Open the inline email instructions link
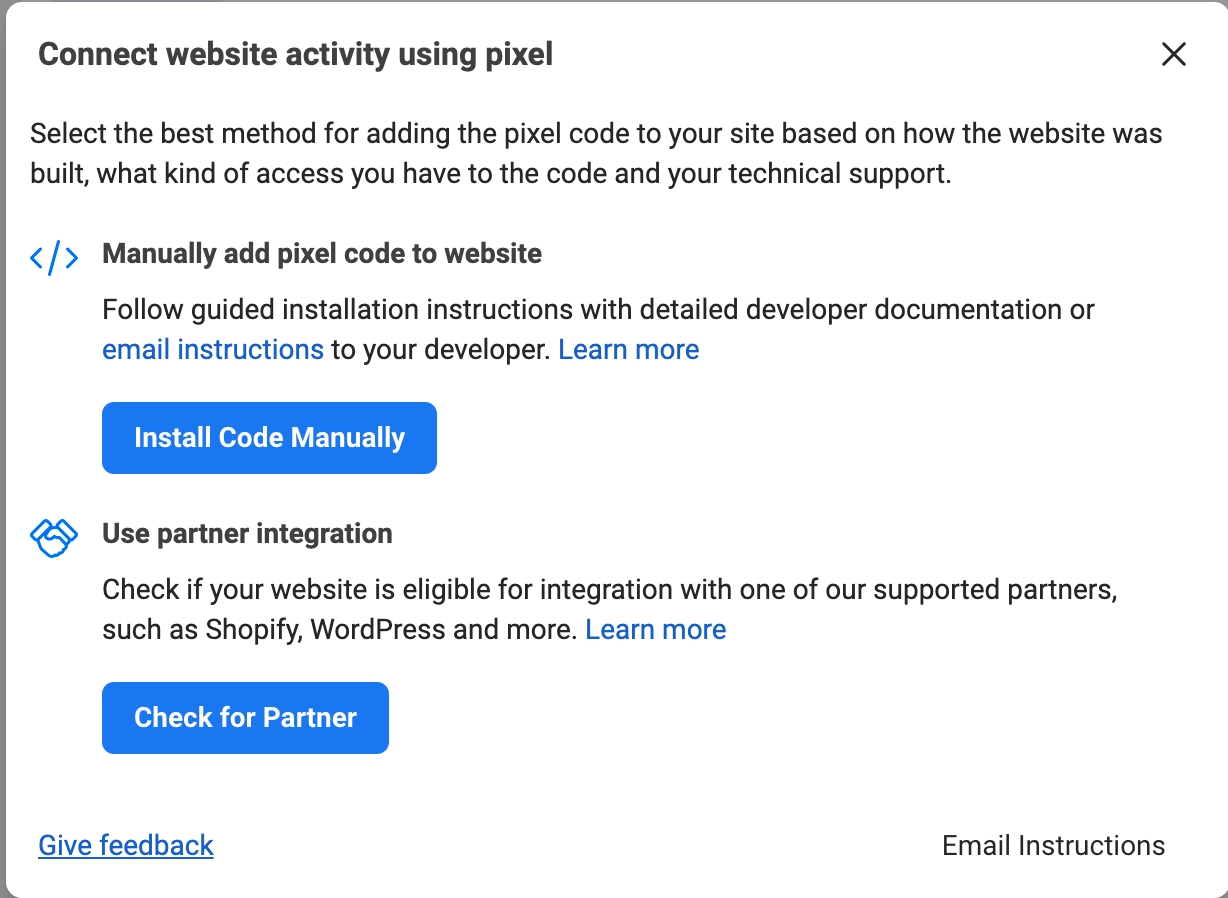Screen dimensions: 1228x898 (x=213, y=350)
